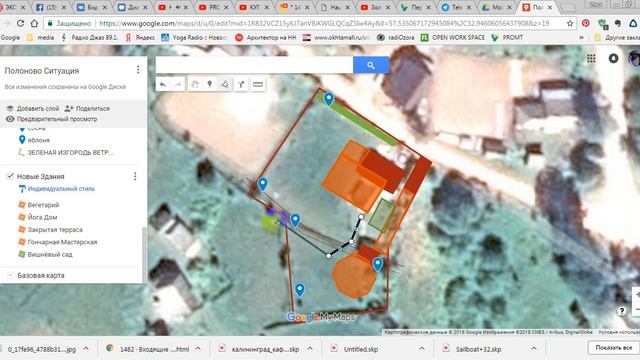Click Pinterest extension icon
This screenshot has height=360, width=640.
coord(586,23)
